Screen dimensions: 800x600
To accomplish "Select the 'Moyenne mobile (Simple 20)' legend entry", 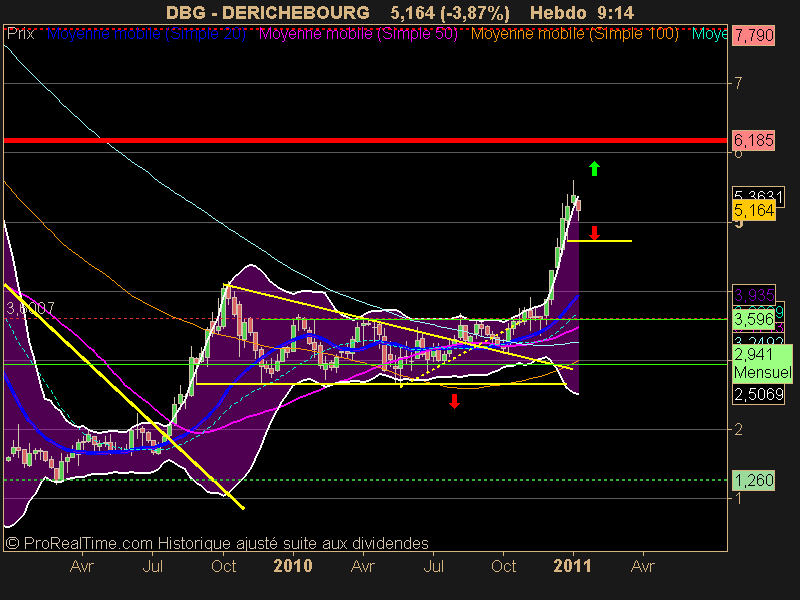I will (x=146, y=34).
